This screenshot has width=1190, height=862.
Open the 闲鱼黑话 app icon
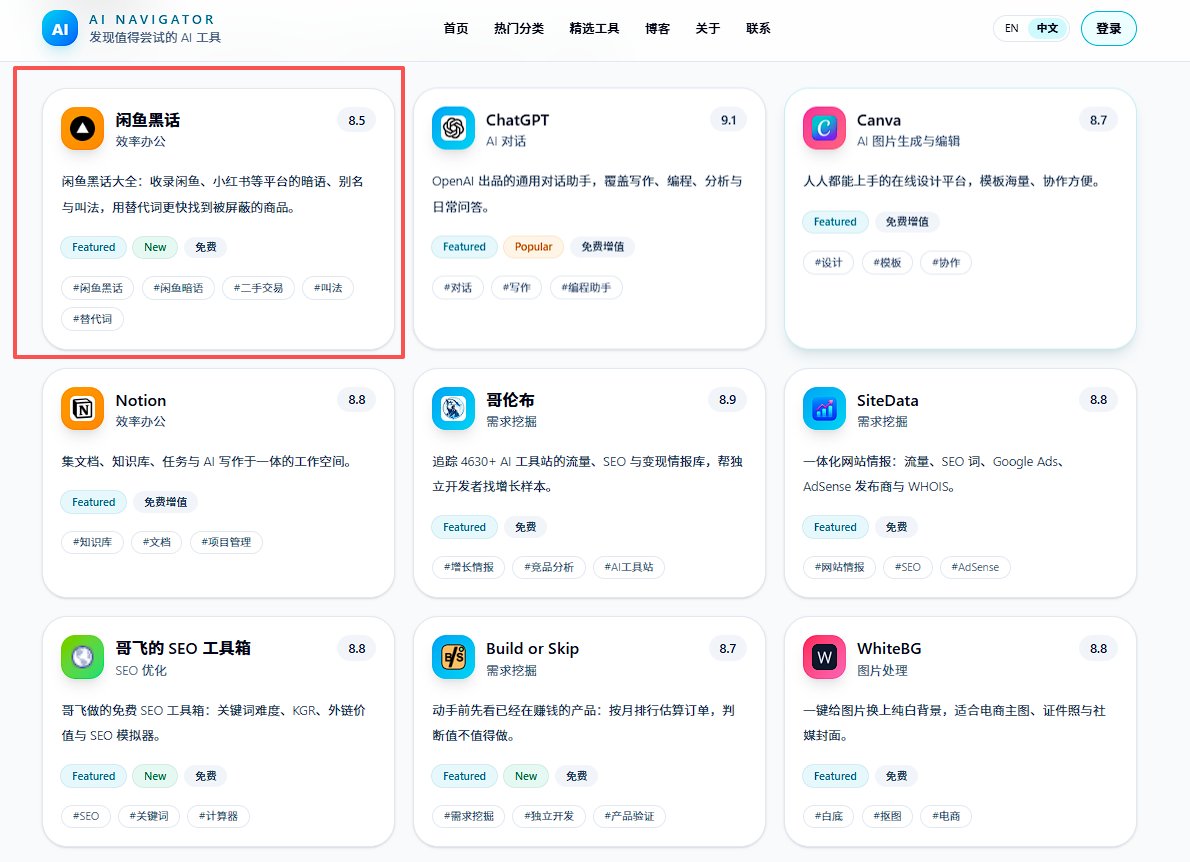pos(82,128)
